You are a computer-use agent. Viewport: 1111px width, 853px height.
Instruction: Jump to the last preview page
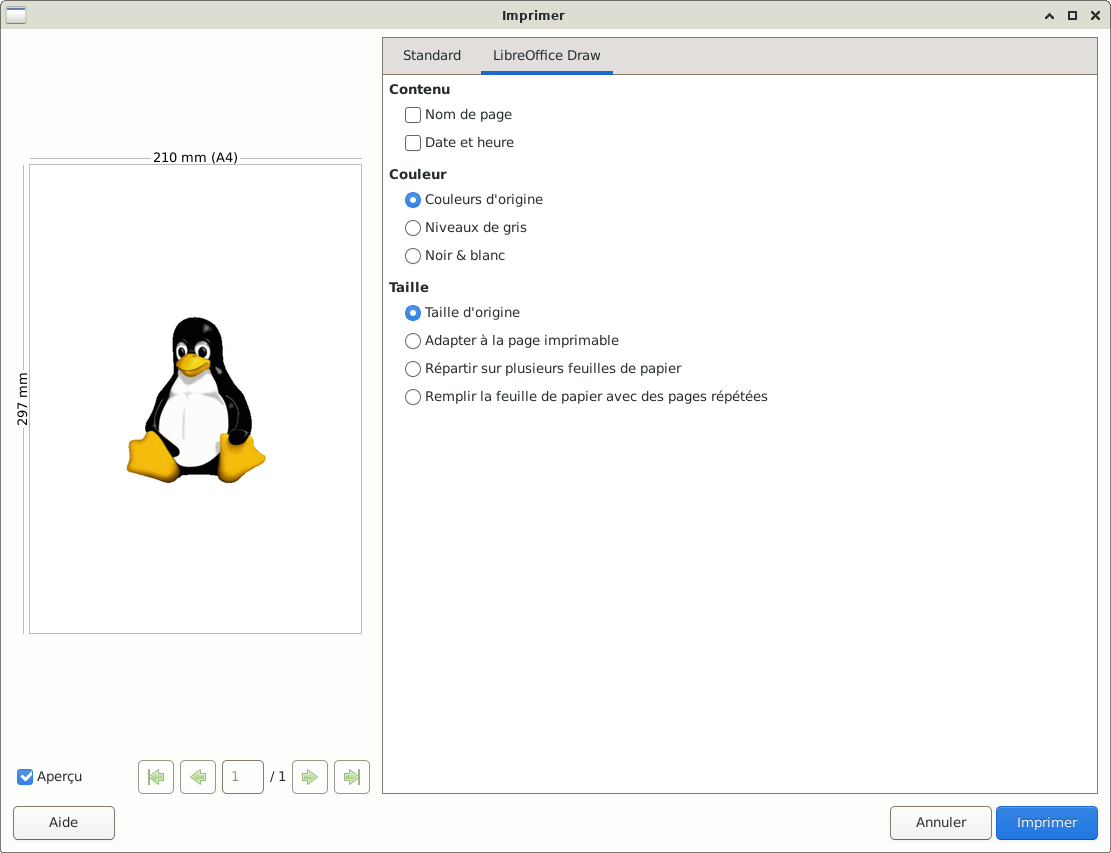pos(352,777)
